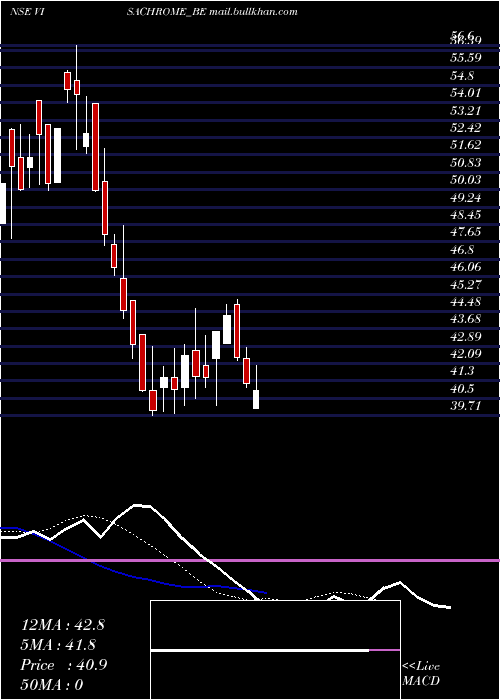Click the 47.65 price value

tap(466, 231)
